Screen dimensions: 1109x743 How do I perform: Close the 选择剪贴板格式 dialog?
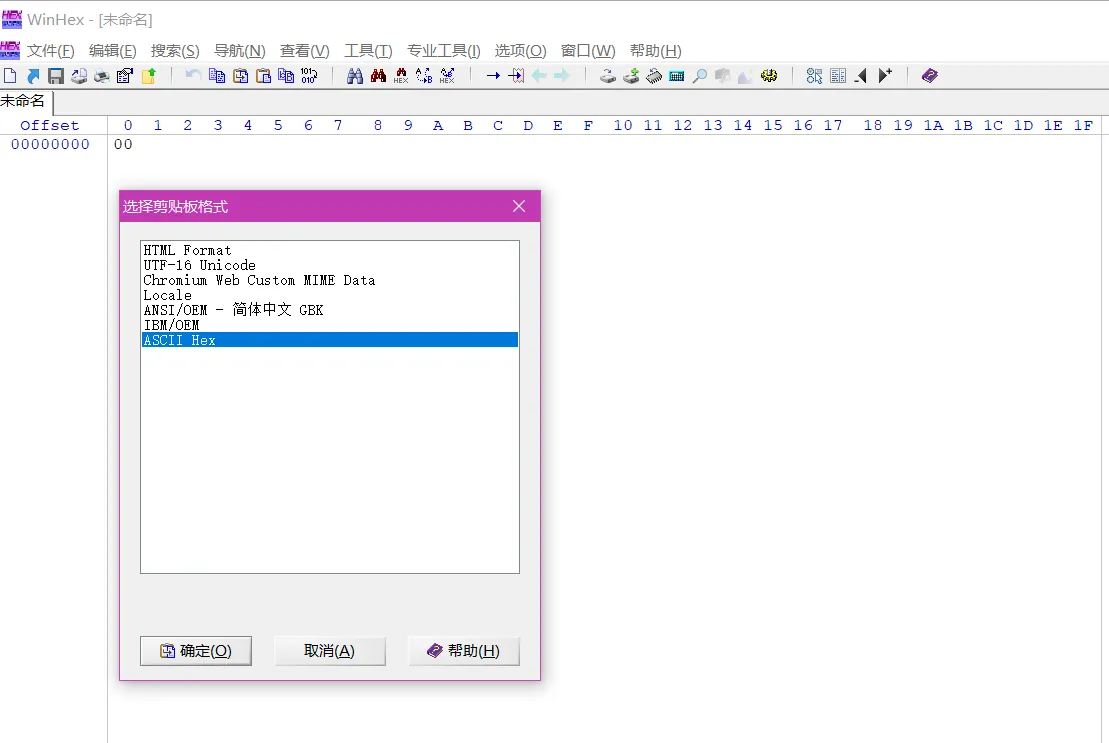pos(519,206)
